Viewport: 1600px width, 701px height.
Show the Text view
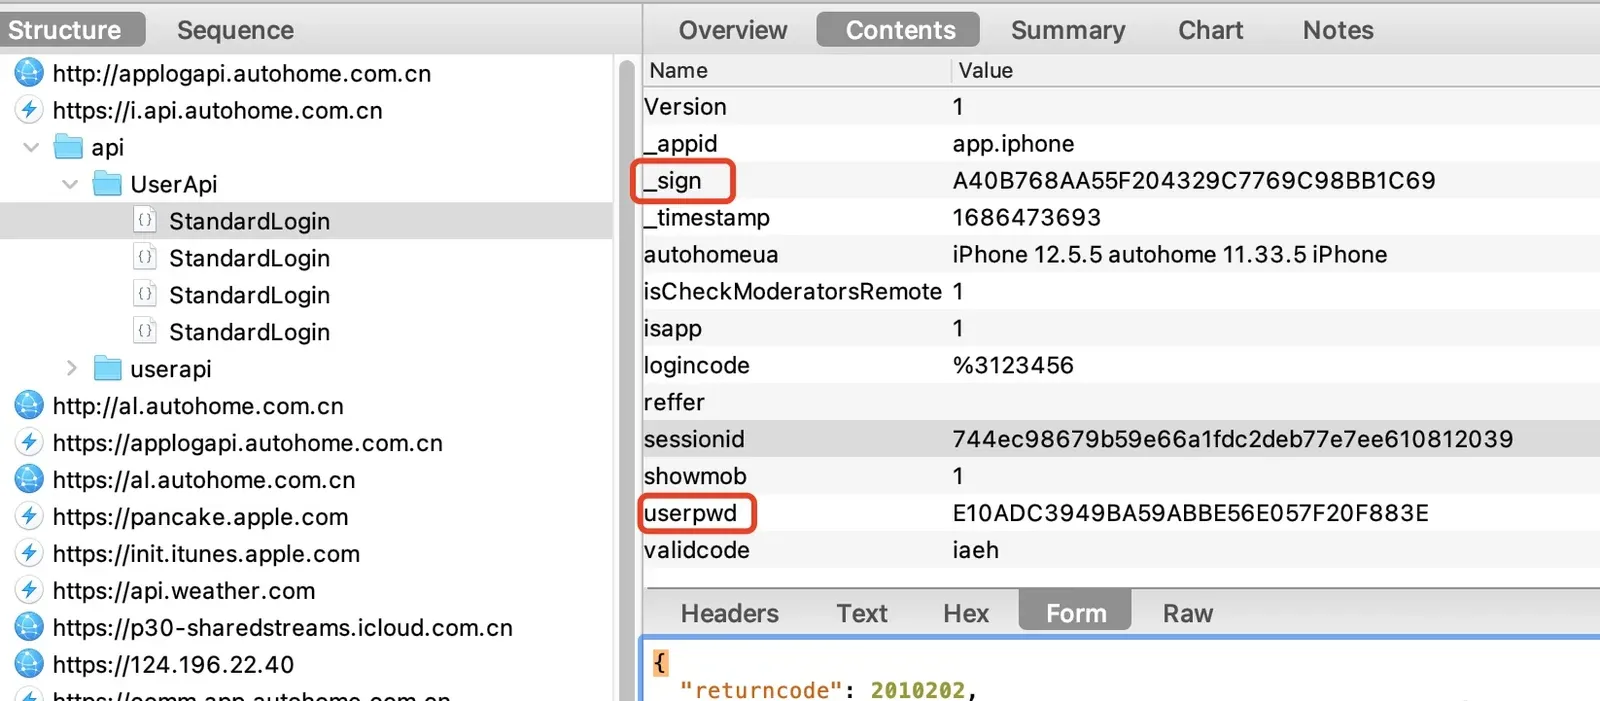(862, 613)
